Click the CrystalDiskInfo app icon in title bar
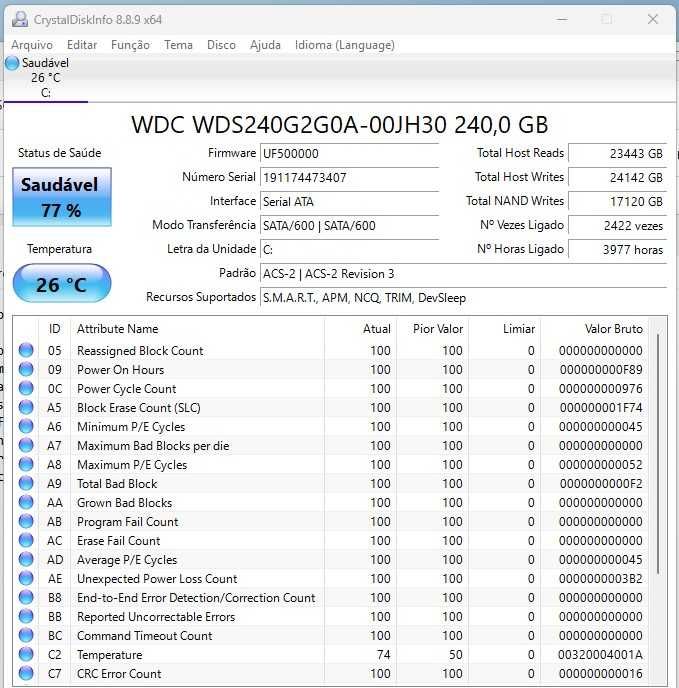 [x=20, y=20]
